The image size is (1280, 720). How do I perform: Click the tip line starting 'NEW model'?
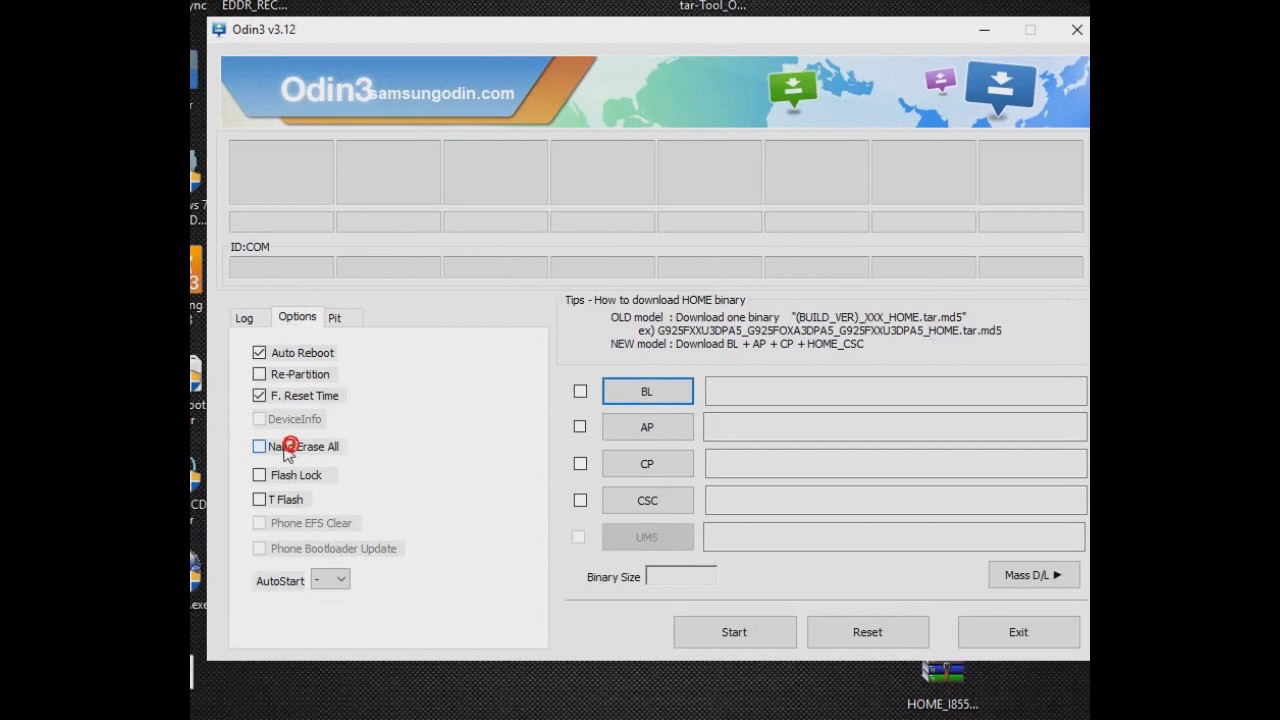[x=737, y=343]
